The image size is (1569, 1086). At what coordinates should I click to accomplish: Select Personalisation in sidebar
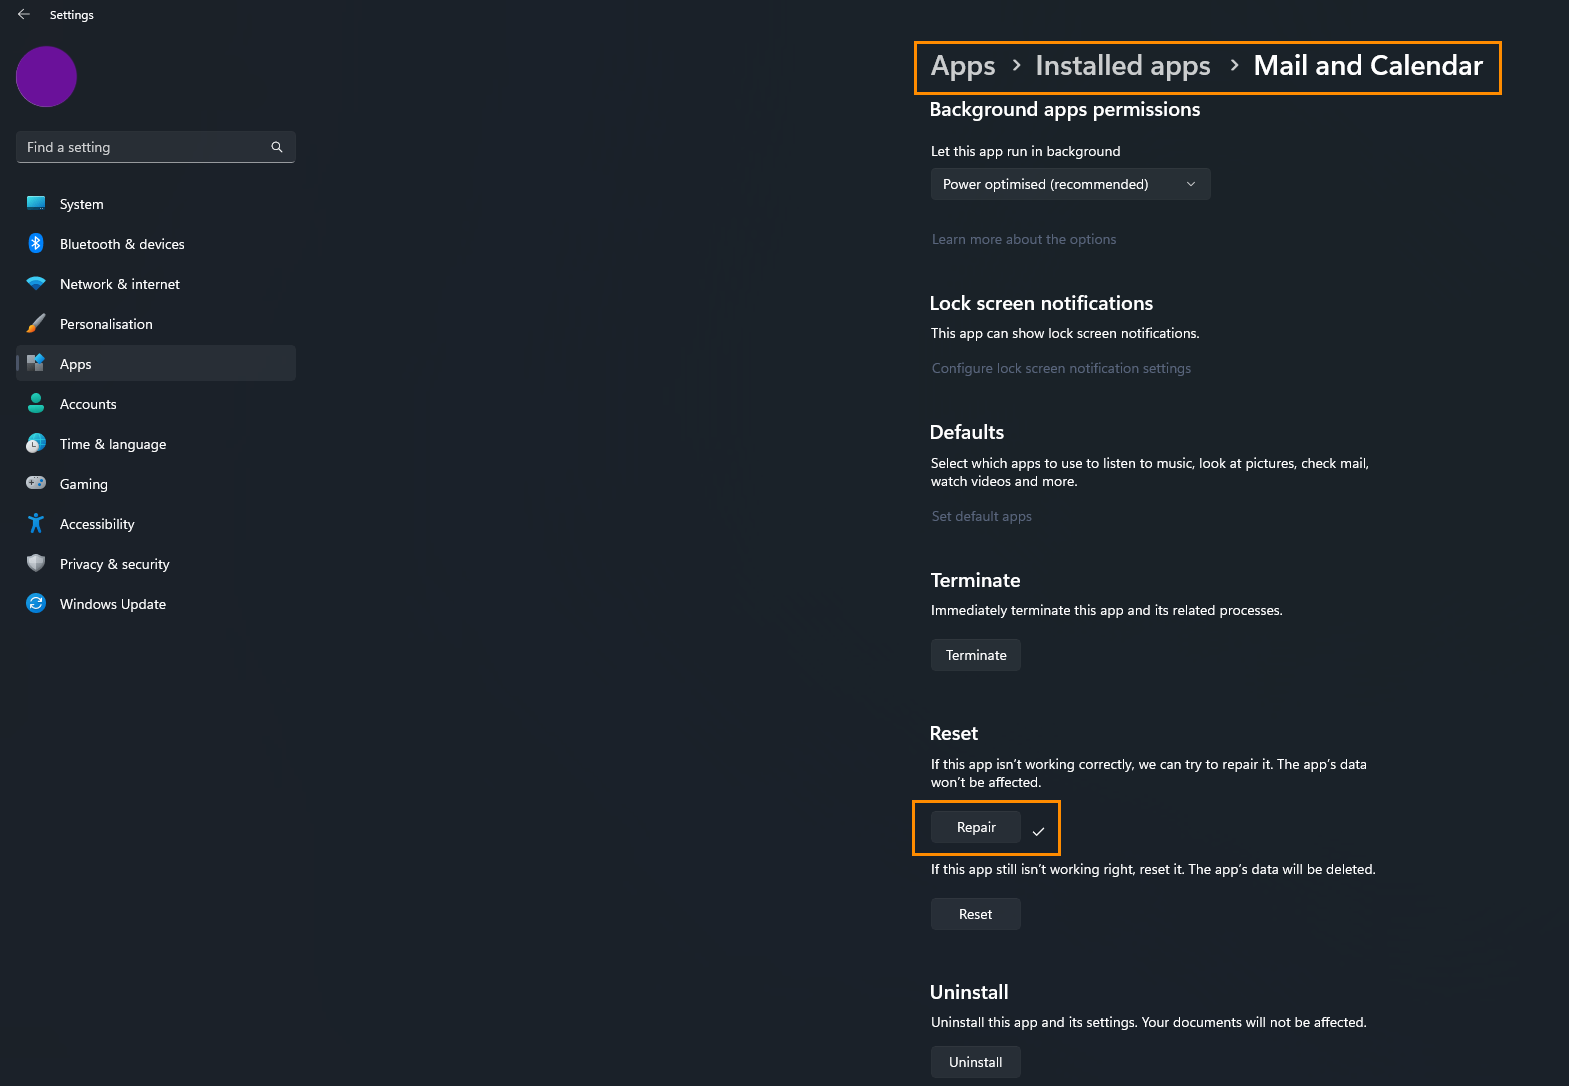click(156, 324)
